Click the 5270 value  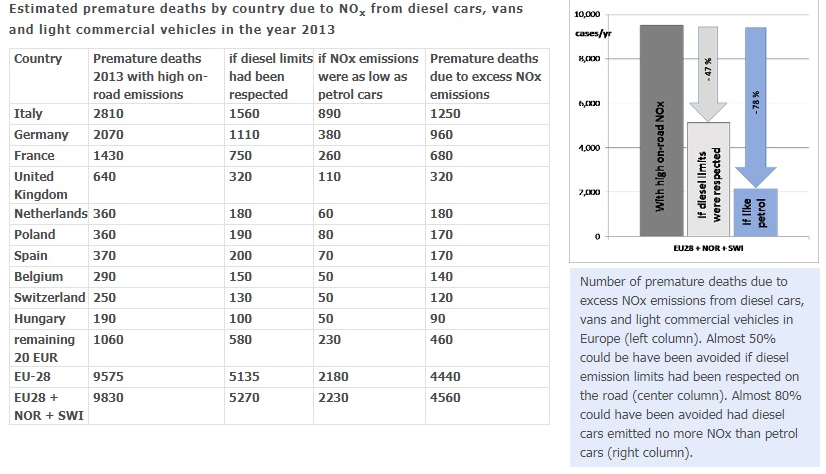(244, 398)
